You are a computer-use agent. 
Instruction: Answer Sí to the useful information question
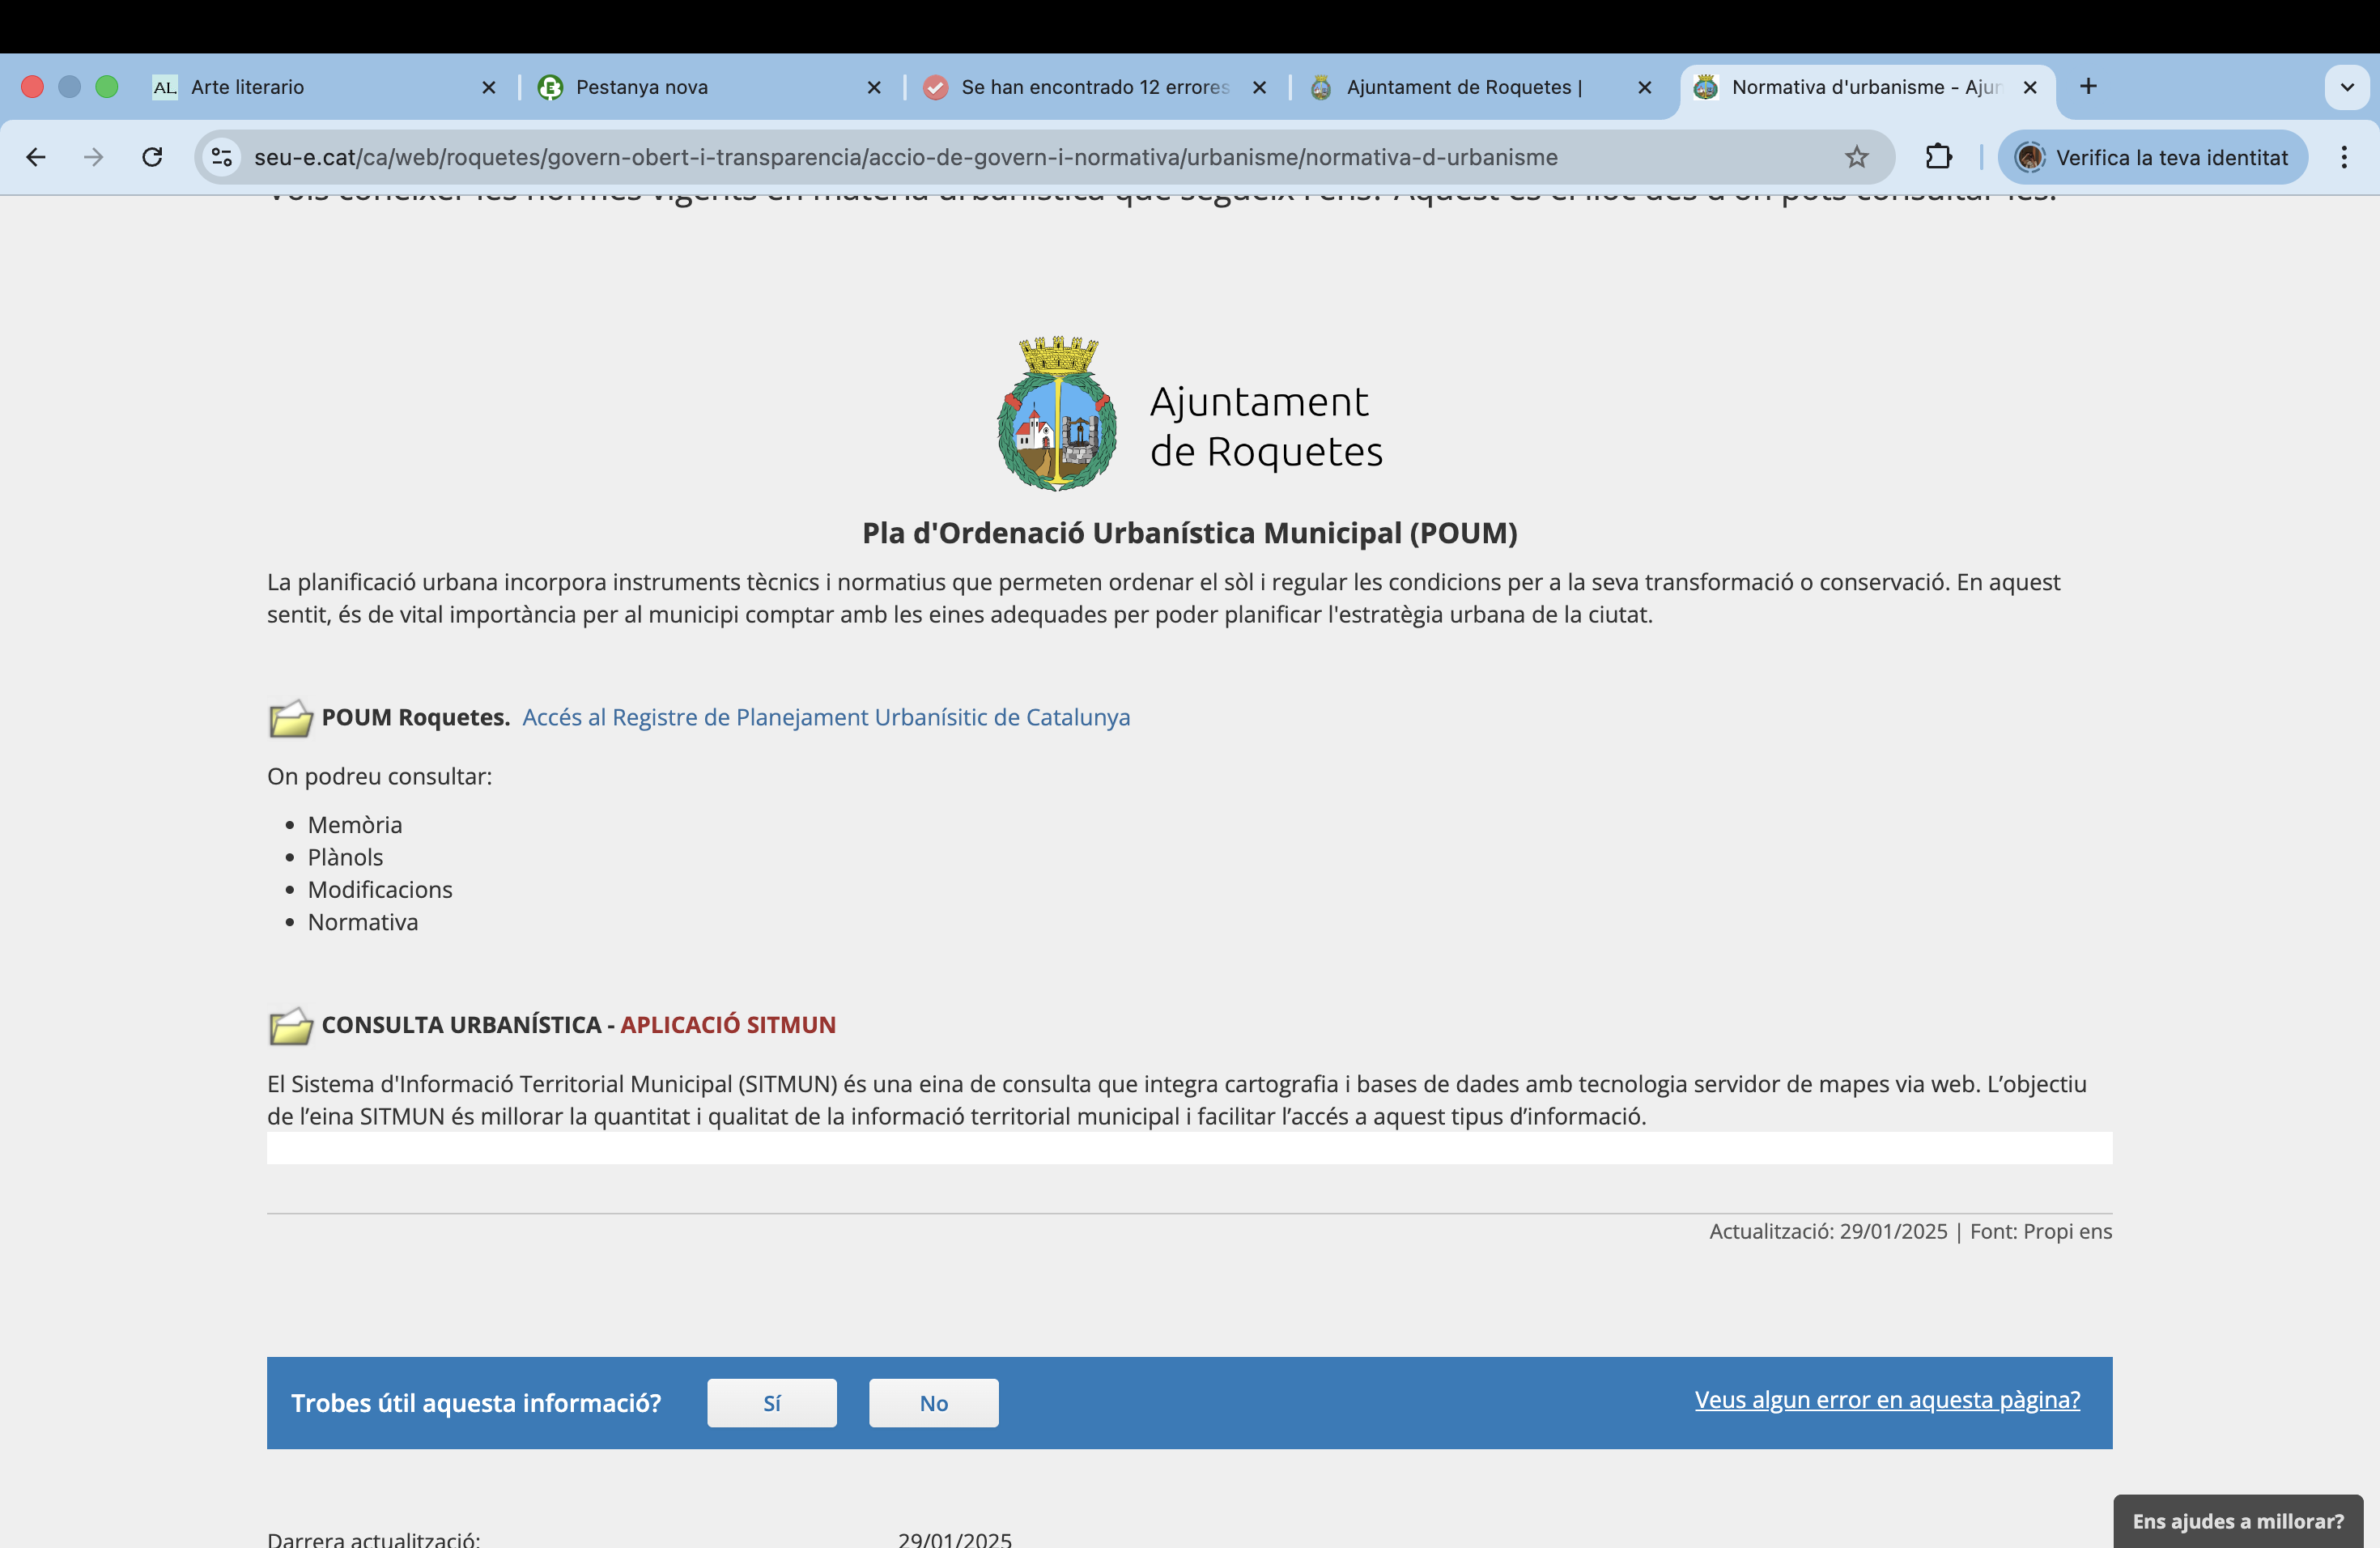(771, 1403)
